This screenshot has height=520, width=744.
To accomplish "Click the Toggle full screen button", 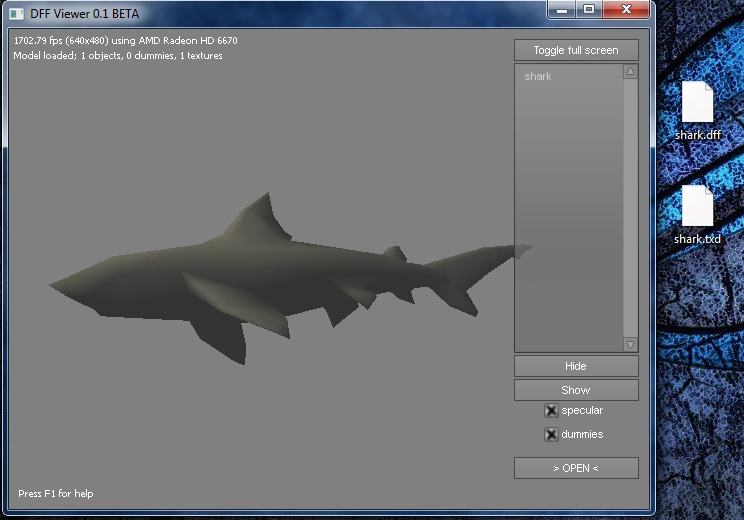I will 576,50.
